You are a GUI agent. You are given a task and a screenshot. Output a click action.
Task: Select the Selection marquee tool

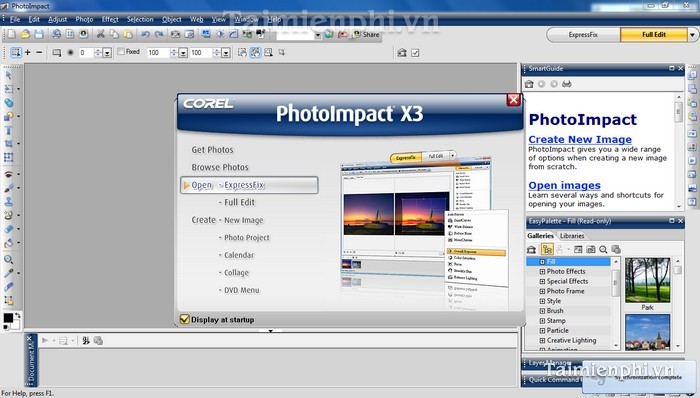[x=8, y=89]
